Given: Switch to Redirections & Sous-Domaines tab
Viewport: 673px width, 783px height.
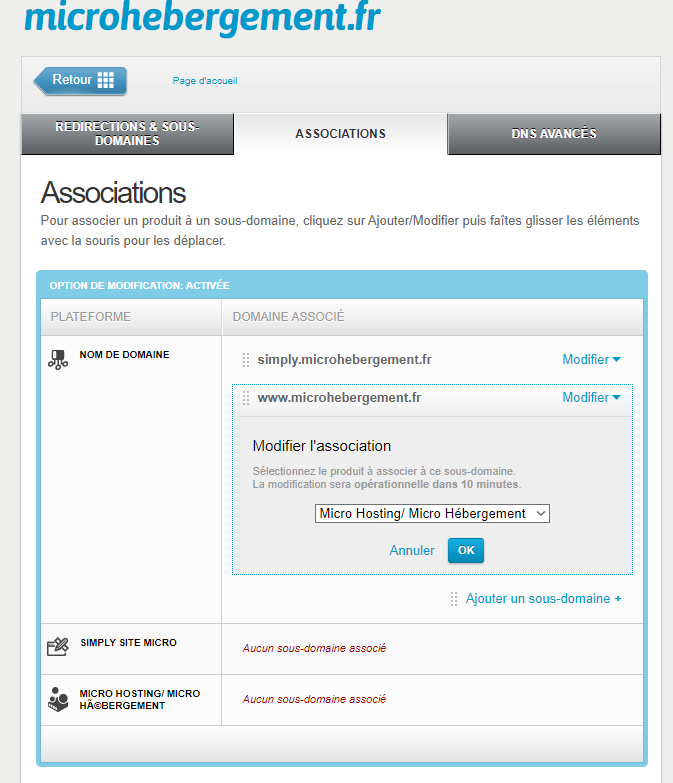Looking at the screenshot, I should coord(127,134).
